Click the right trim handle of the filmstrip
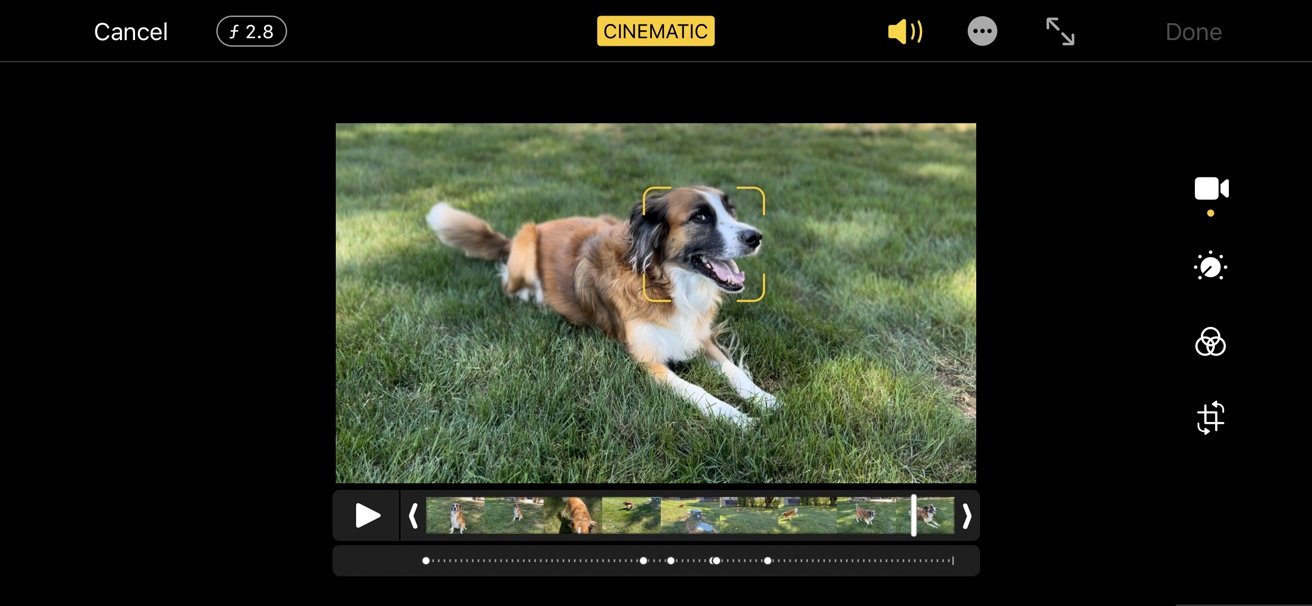The width and height of the screenshot is (1312, 606). coord(966,516)
